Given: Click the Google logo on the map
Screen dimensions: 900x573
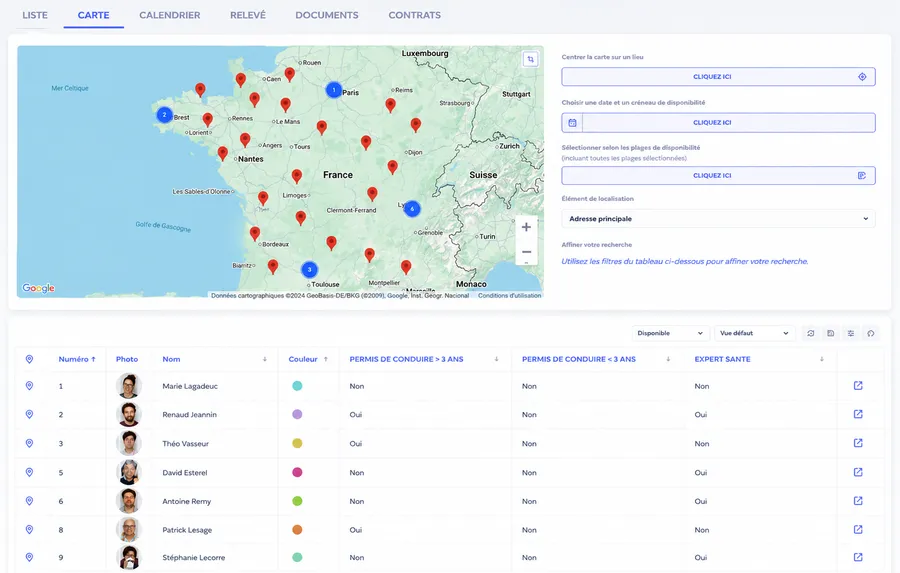Looking at the screenshot, I should coord(38,288).
